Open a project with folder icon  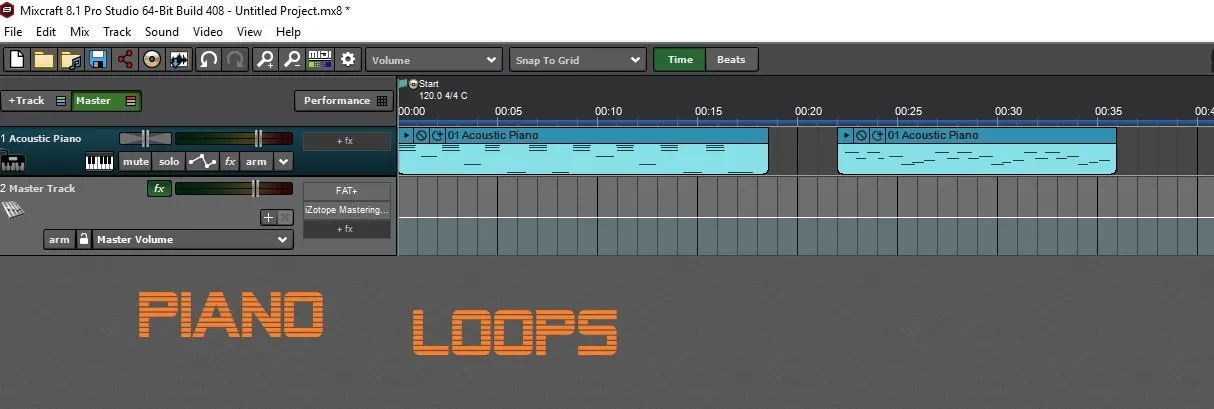[43, 60]
